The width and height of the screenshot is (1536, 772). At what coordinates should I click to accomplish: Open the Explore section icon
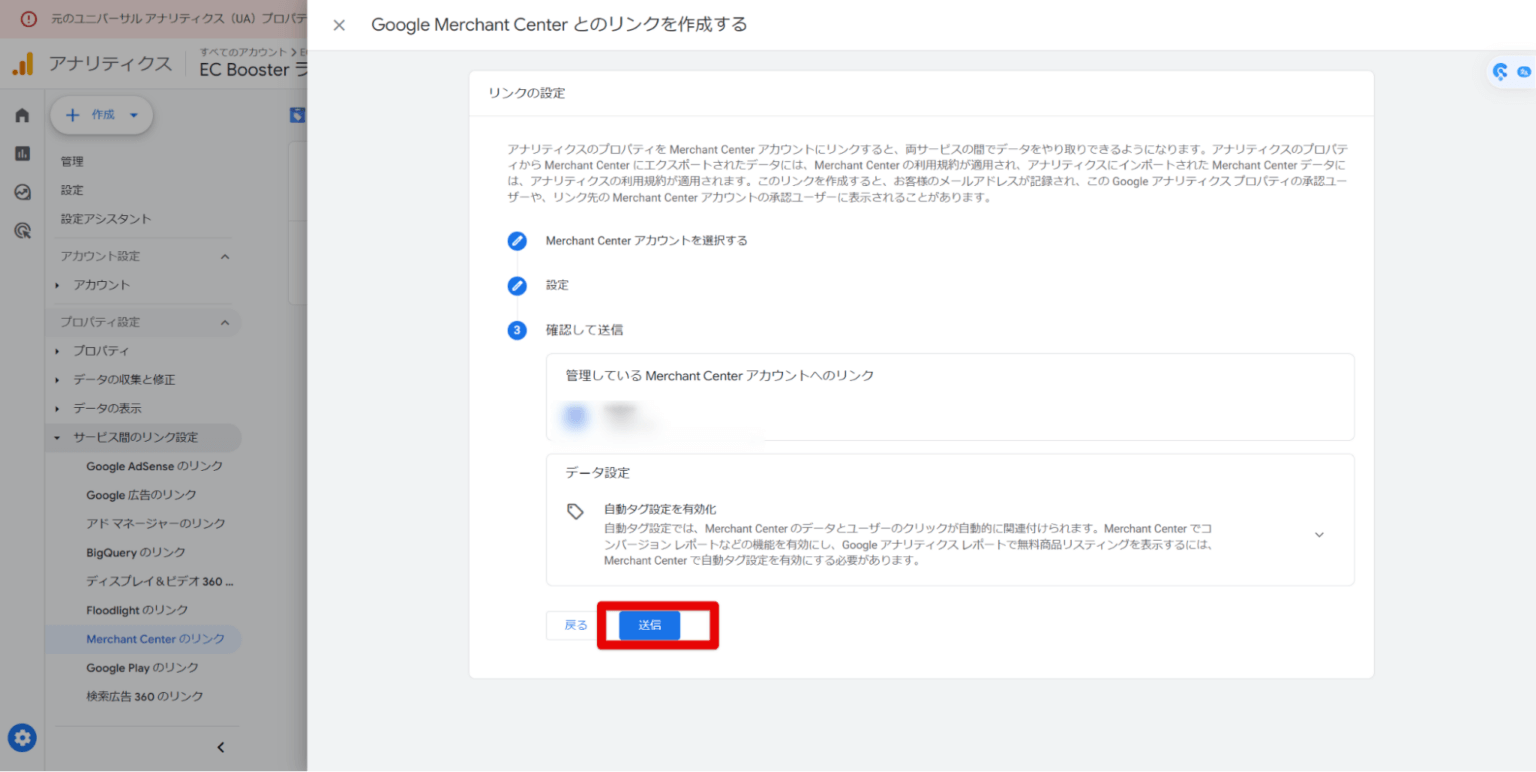[x=21, y=192]
